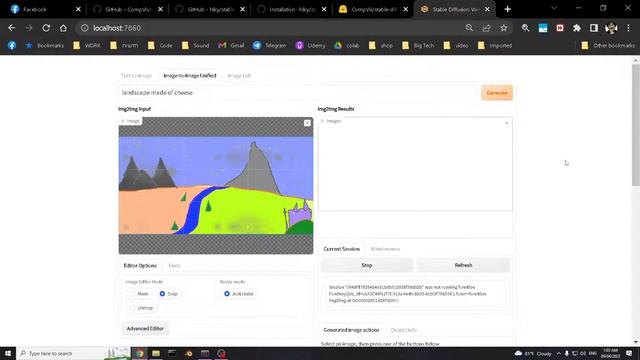Open the Advanced Editor button
The image size is (640, 360).
tap(145, 329)
